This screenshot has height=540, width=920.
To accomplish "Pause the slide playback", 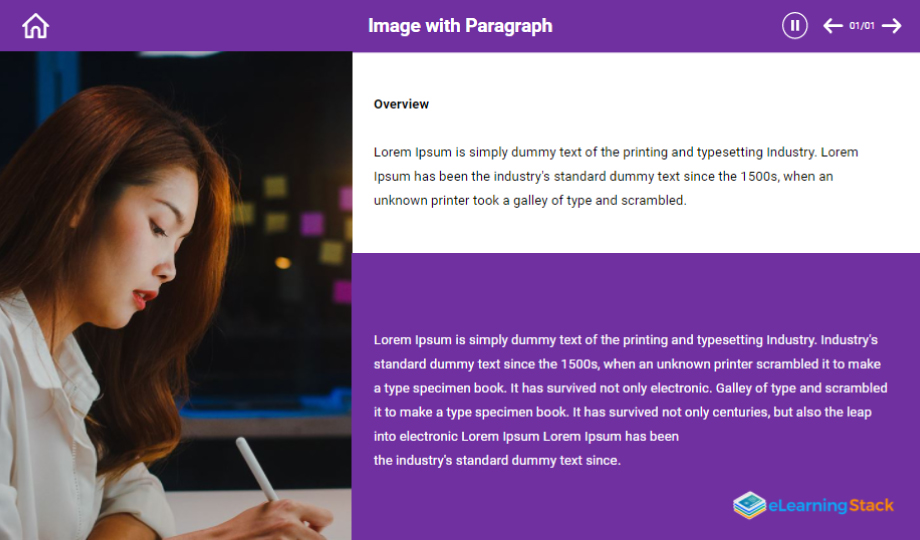I will point(794,26).
